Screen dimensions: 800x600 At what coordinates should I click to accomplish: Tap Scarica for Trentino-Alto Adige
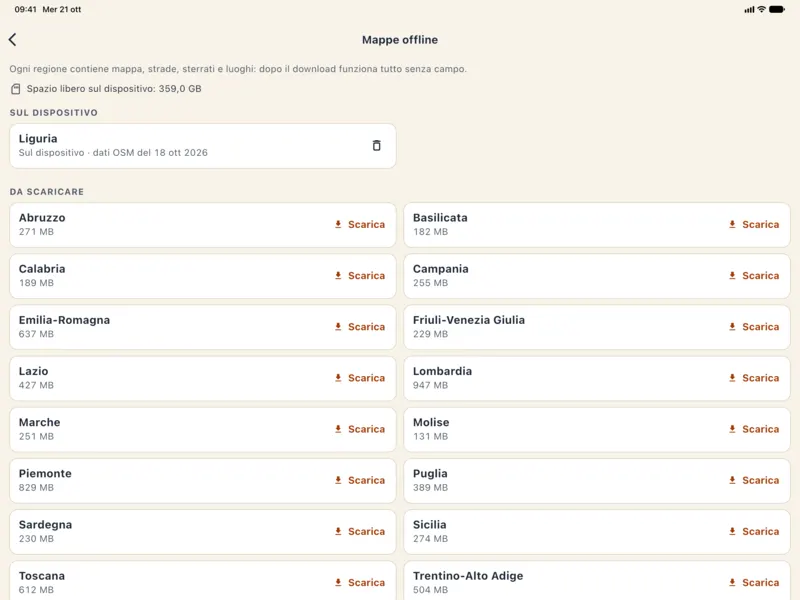(754, 583)
